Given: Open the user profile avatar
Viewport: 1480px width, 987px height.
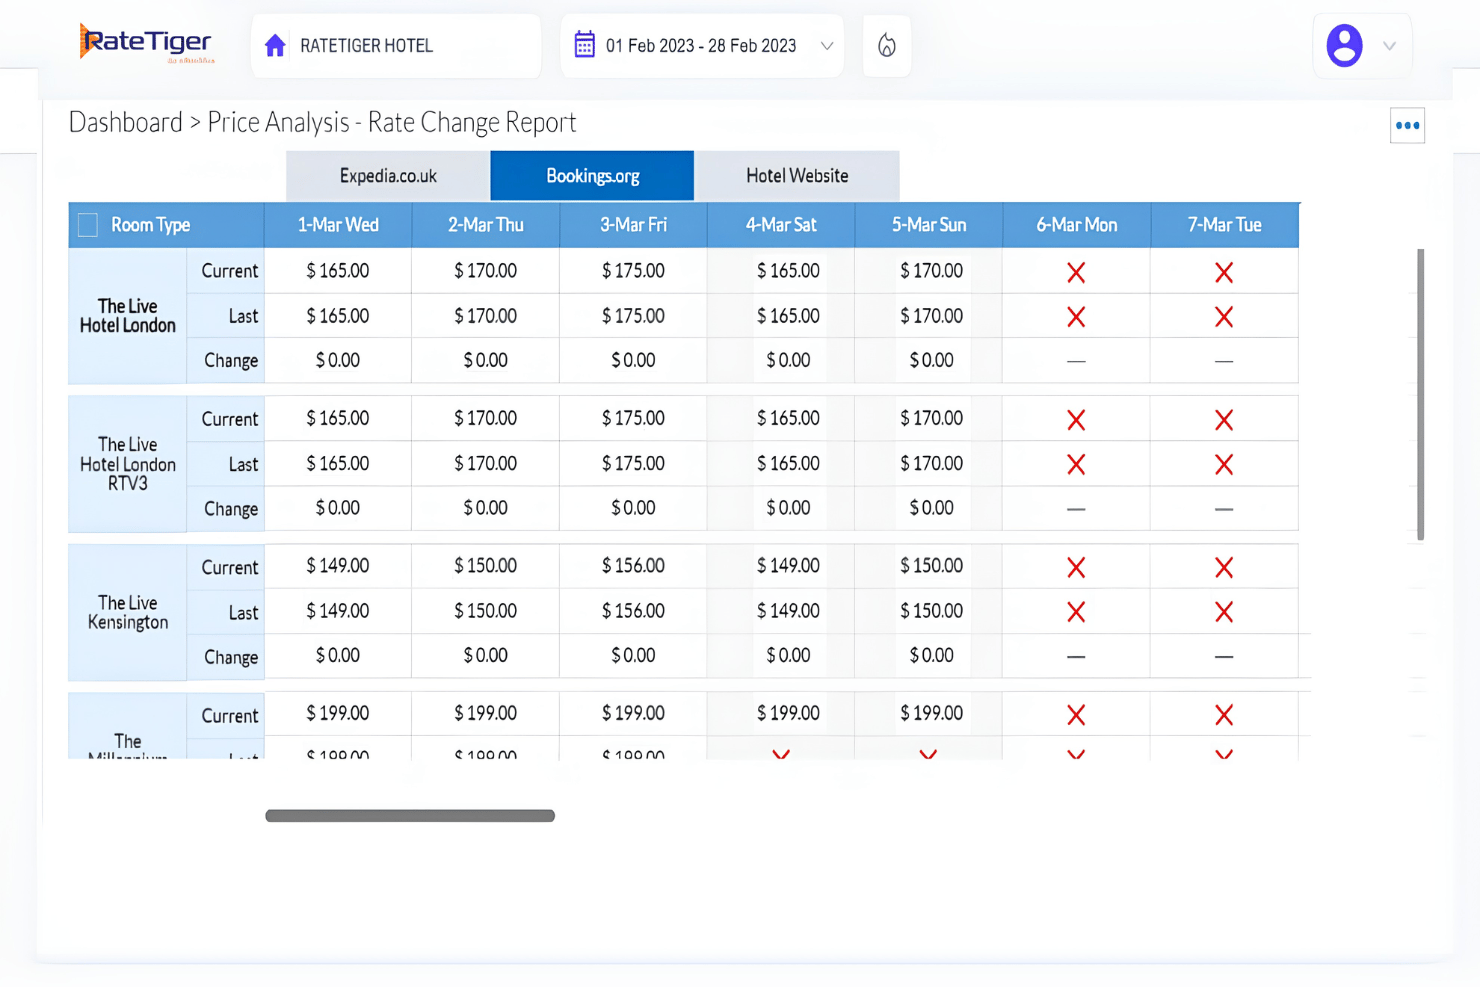Looking at the screenshot, I should tap(1344, 46).
